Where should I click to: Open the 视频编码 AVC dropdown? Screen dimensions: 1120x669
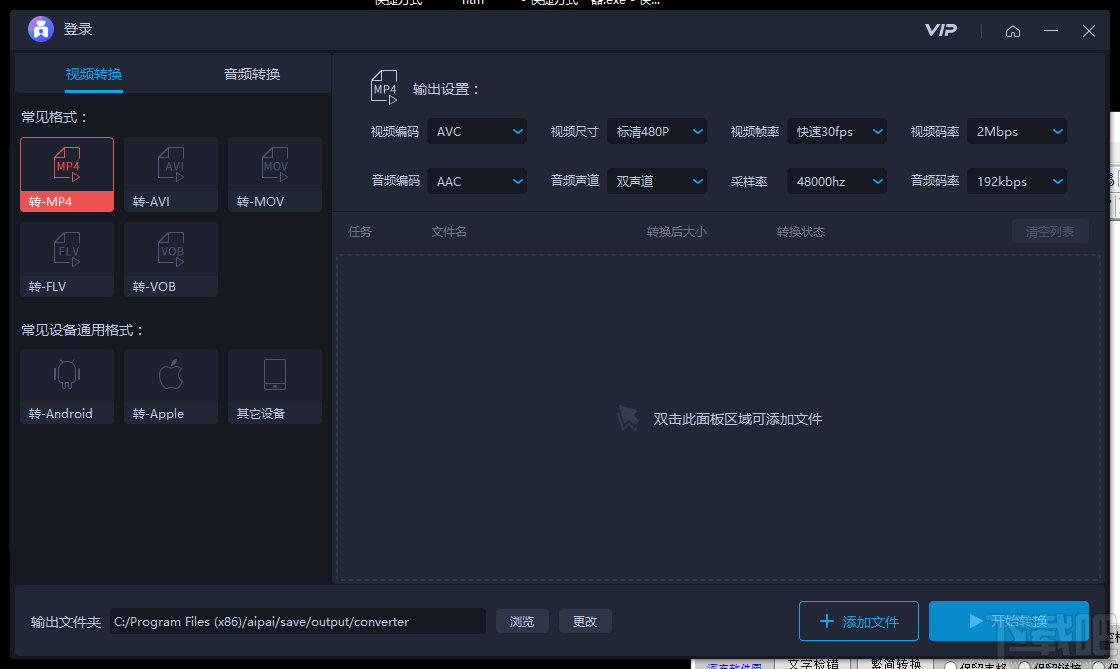[x=477, y=131]
